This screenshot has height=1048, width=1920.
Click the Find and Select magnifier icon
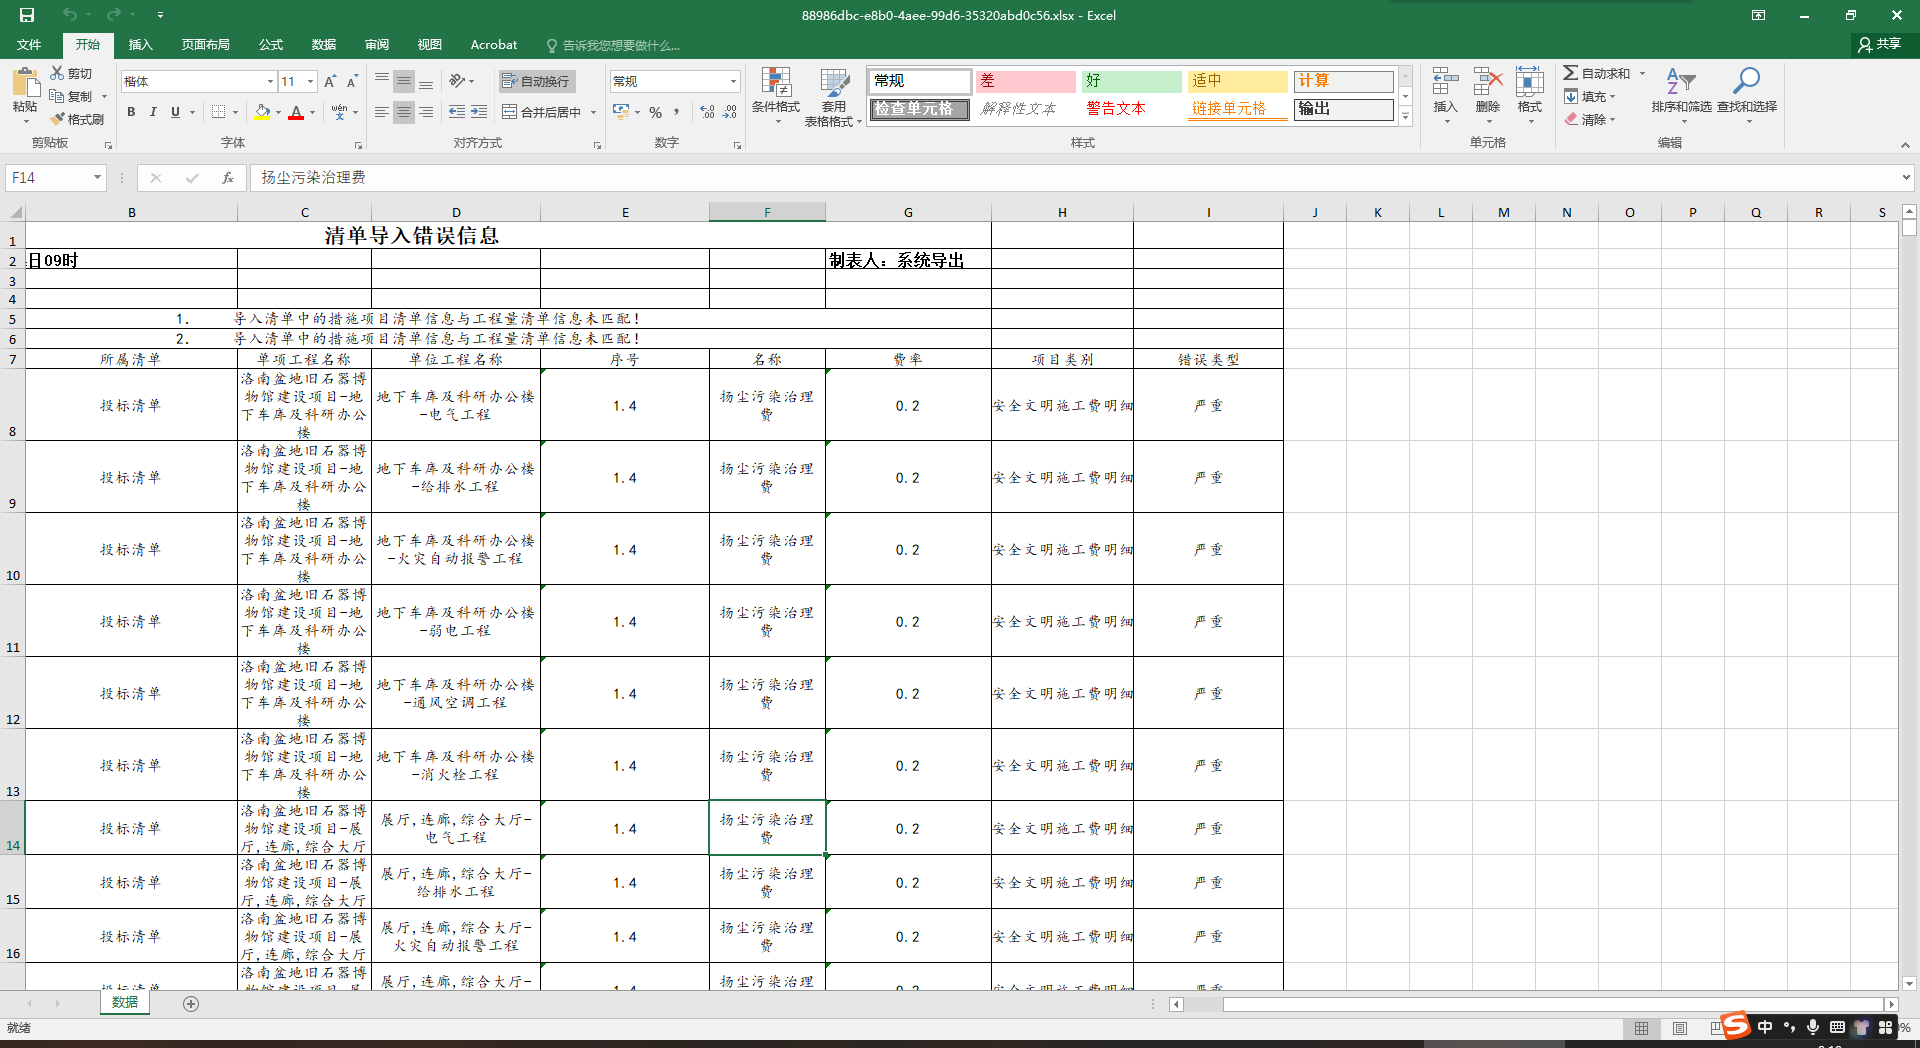(x=1746, y=82)
